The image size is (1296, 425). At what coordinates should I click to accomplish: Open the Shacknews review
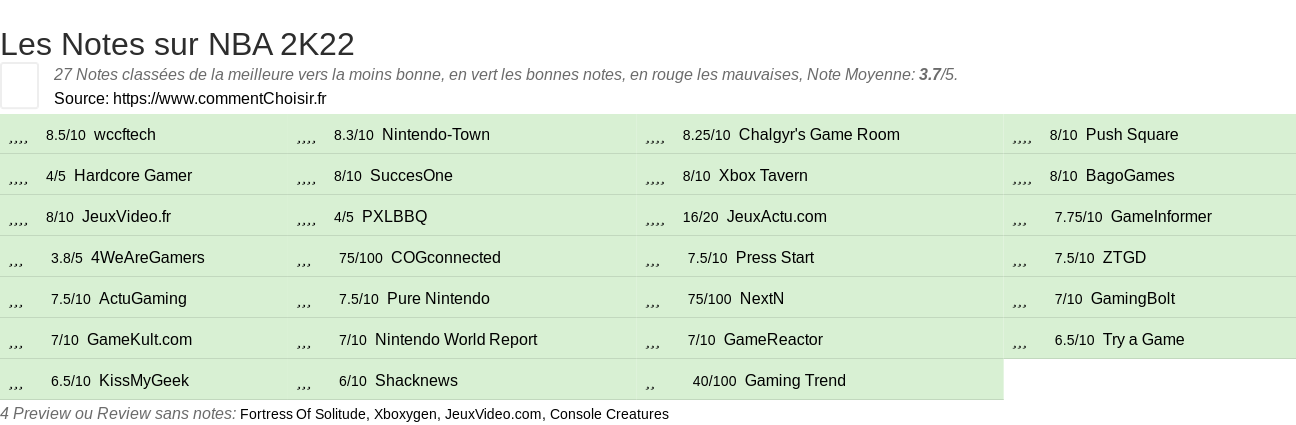point(416,381)
